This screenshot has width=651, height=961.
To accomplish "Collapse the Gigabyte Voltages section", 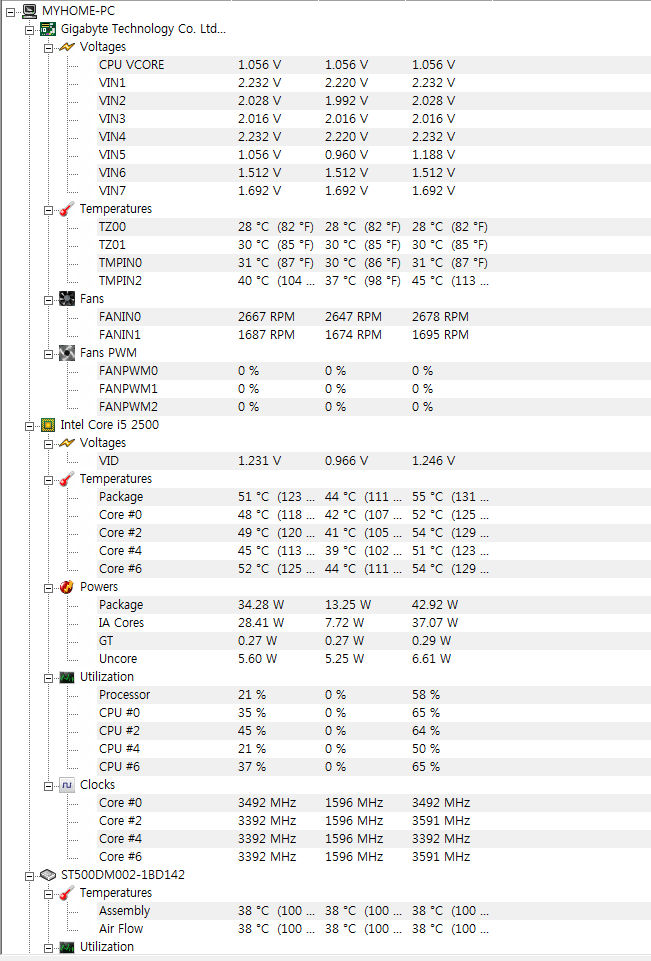I will (x=48, y=48).
